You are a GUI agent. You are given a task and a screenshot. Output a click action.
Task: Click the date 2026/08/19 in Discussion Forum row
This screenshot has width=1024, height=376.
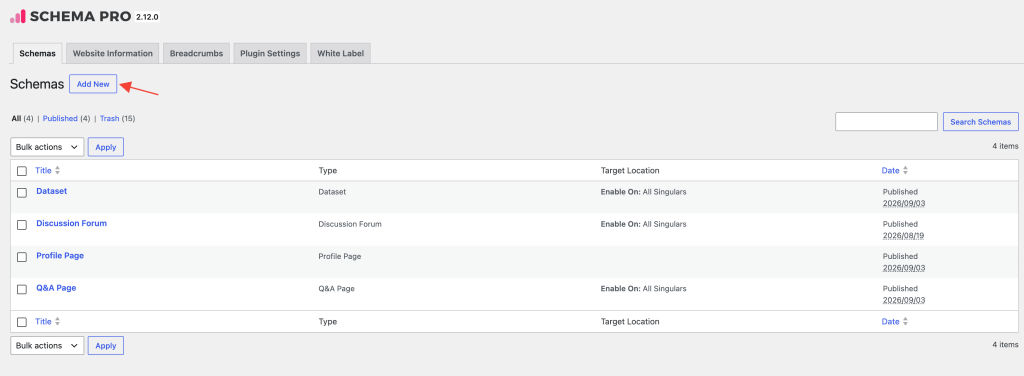[904, 236]
